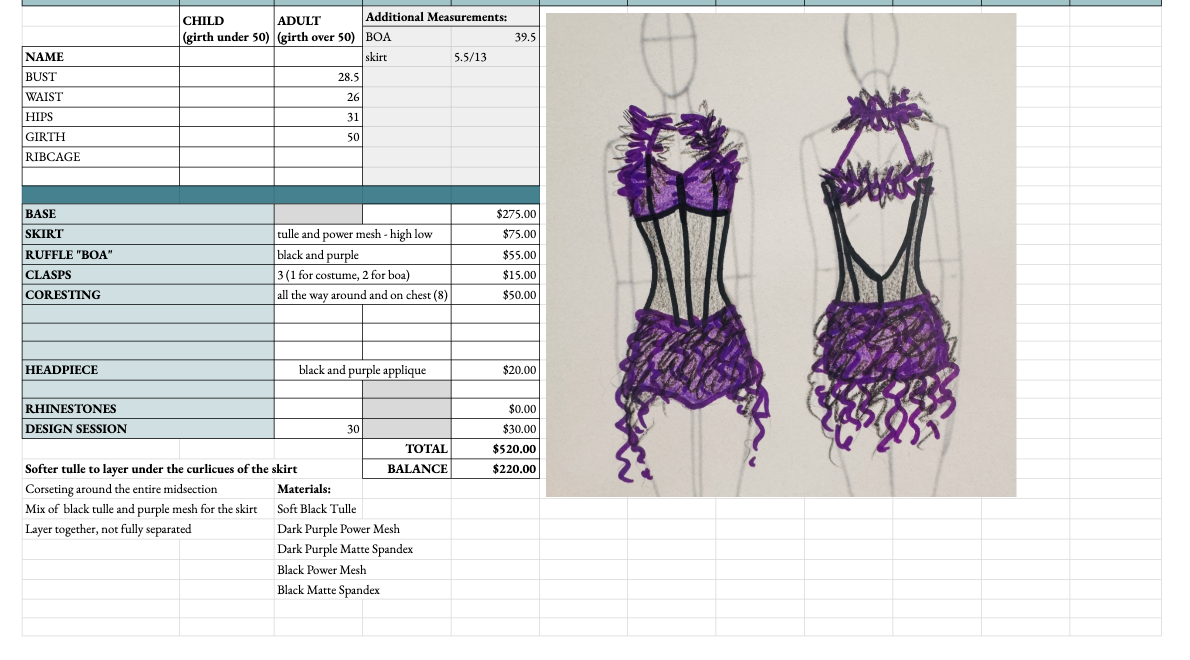This screenshot has height=660, width=1190.
Task: Click the Additional Measurements header cell
Action: (451, 17)
